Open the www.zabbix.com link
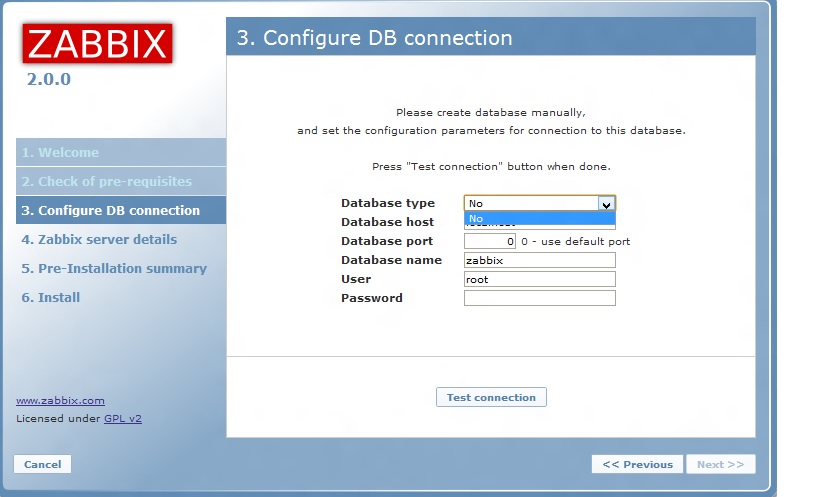The width and height of the screenshot is (819, 497). pos(60,400)
